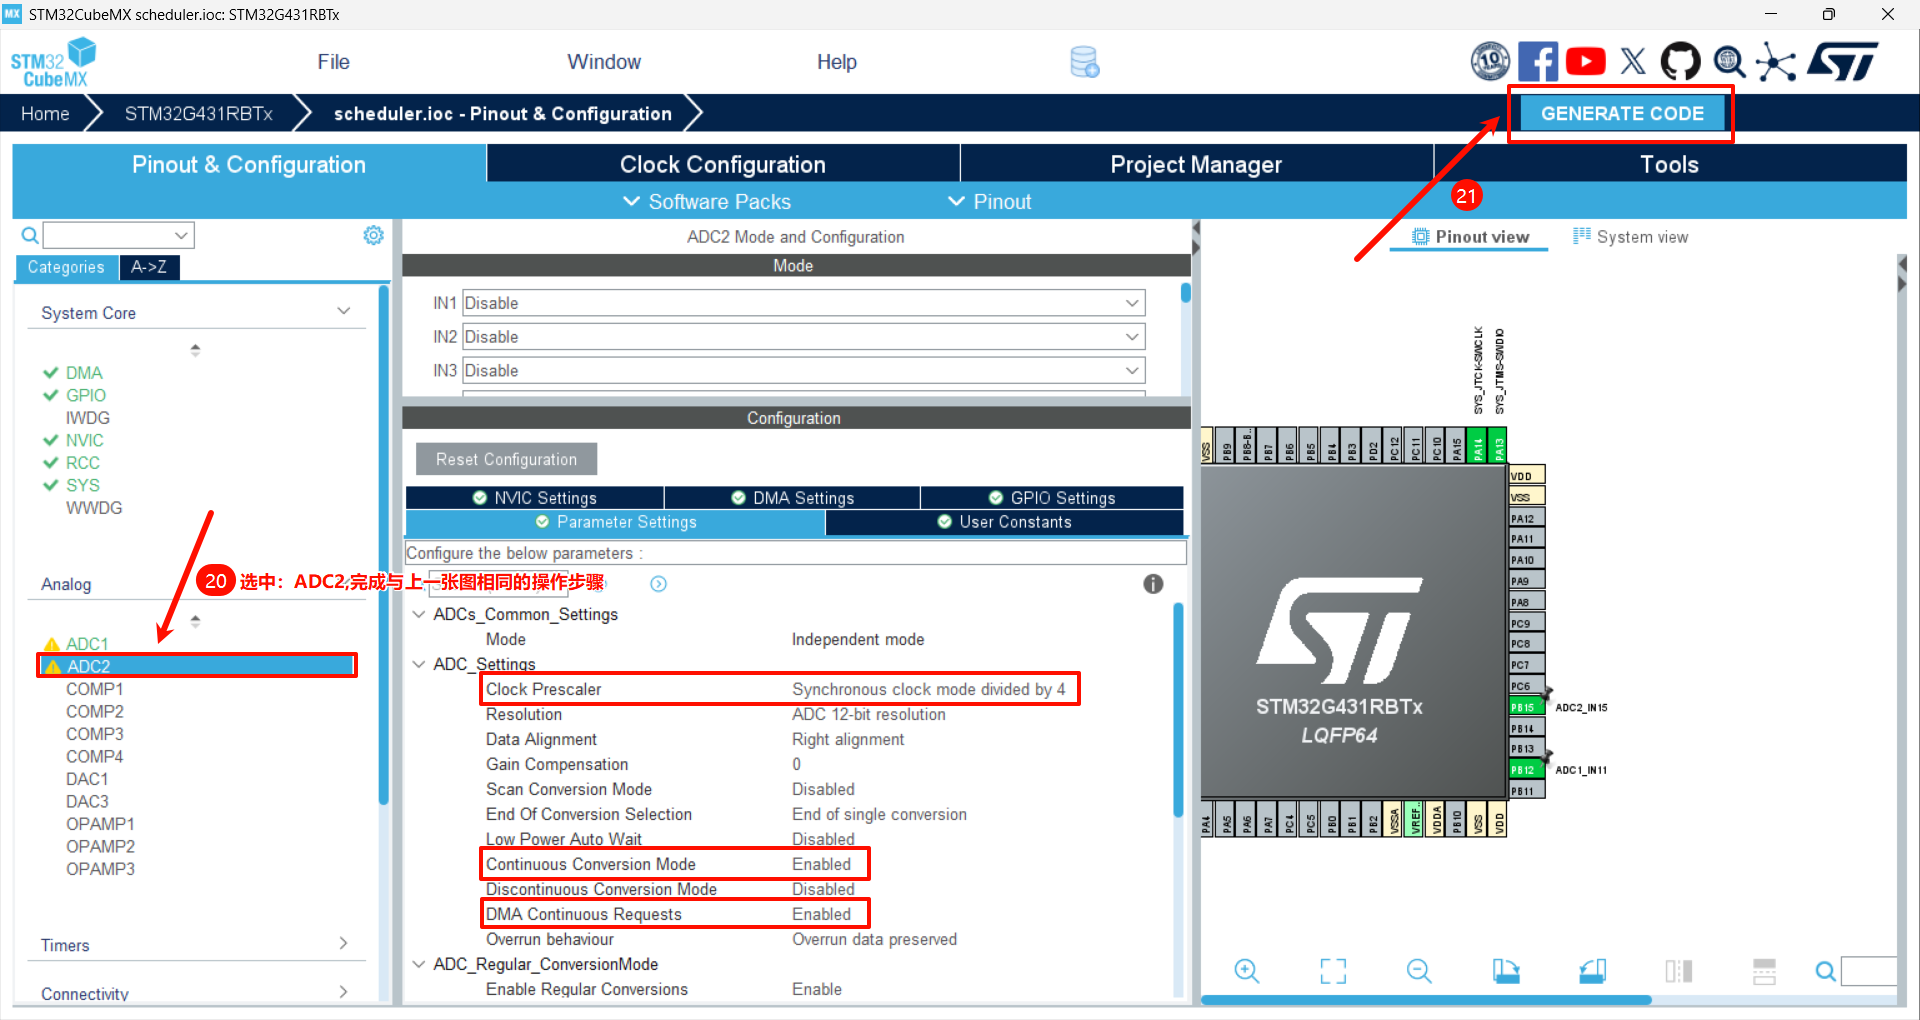Open the Facebook link icon
Viewport: 1920px width, 1020px height.
1538,62
